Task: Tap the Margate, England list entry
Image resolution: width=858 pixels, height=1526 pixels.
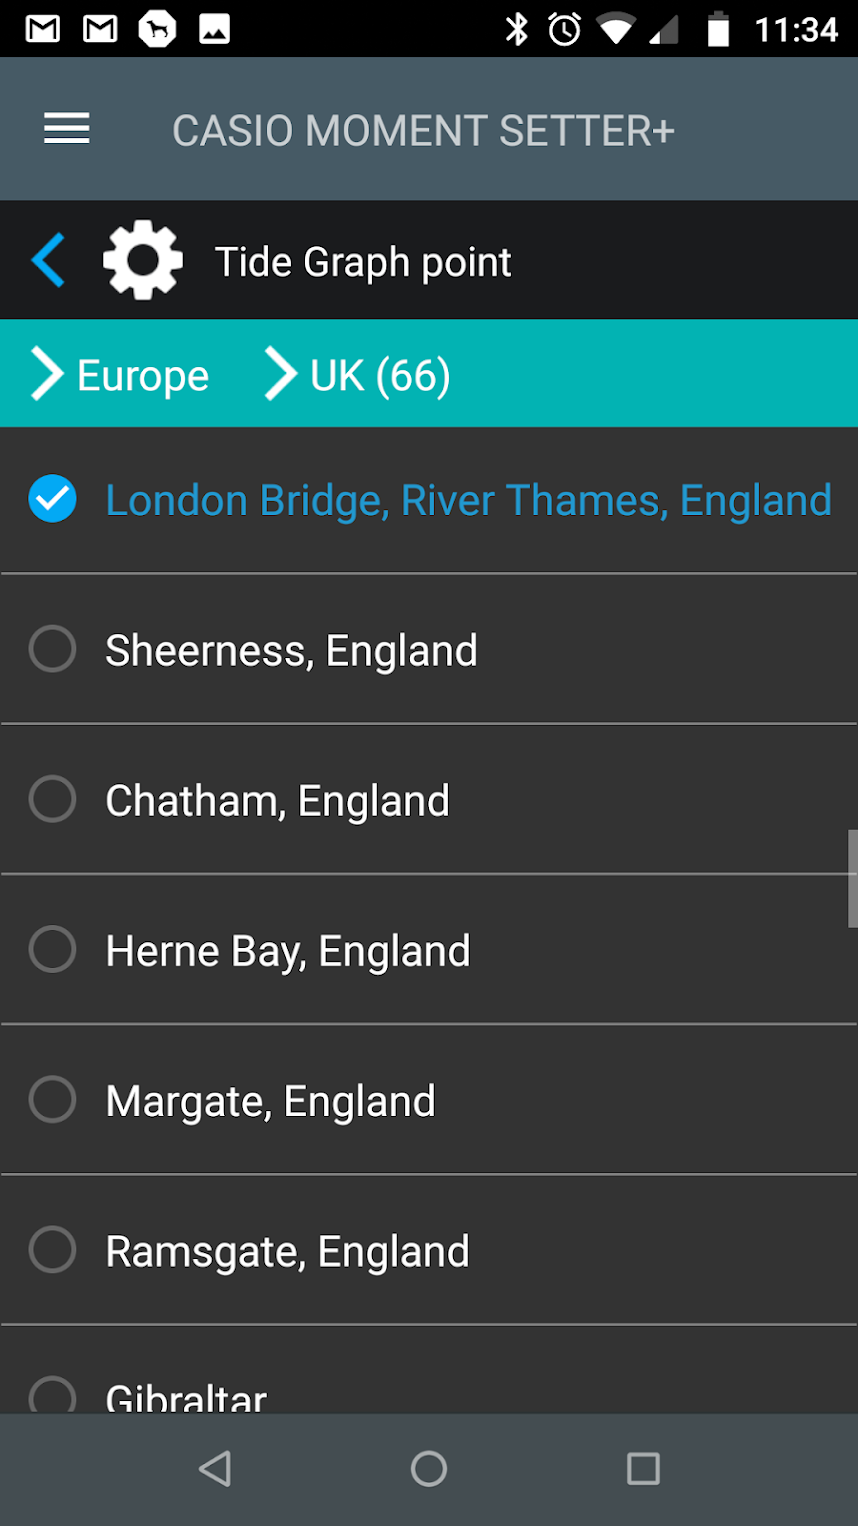Action: click(x=270, y=1101)
